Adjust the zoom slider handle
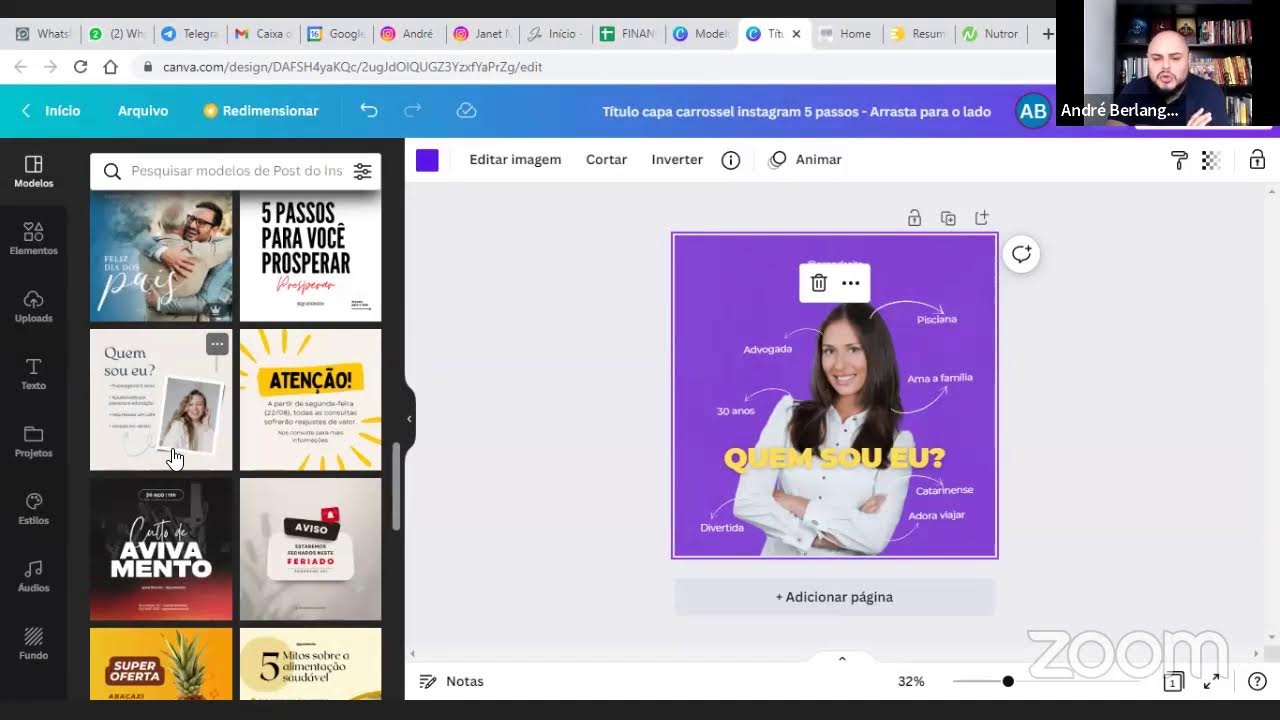1280x720 pixels. [x=1008, y=682]
